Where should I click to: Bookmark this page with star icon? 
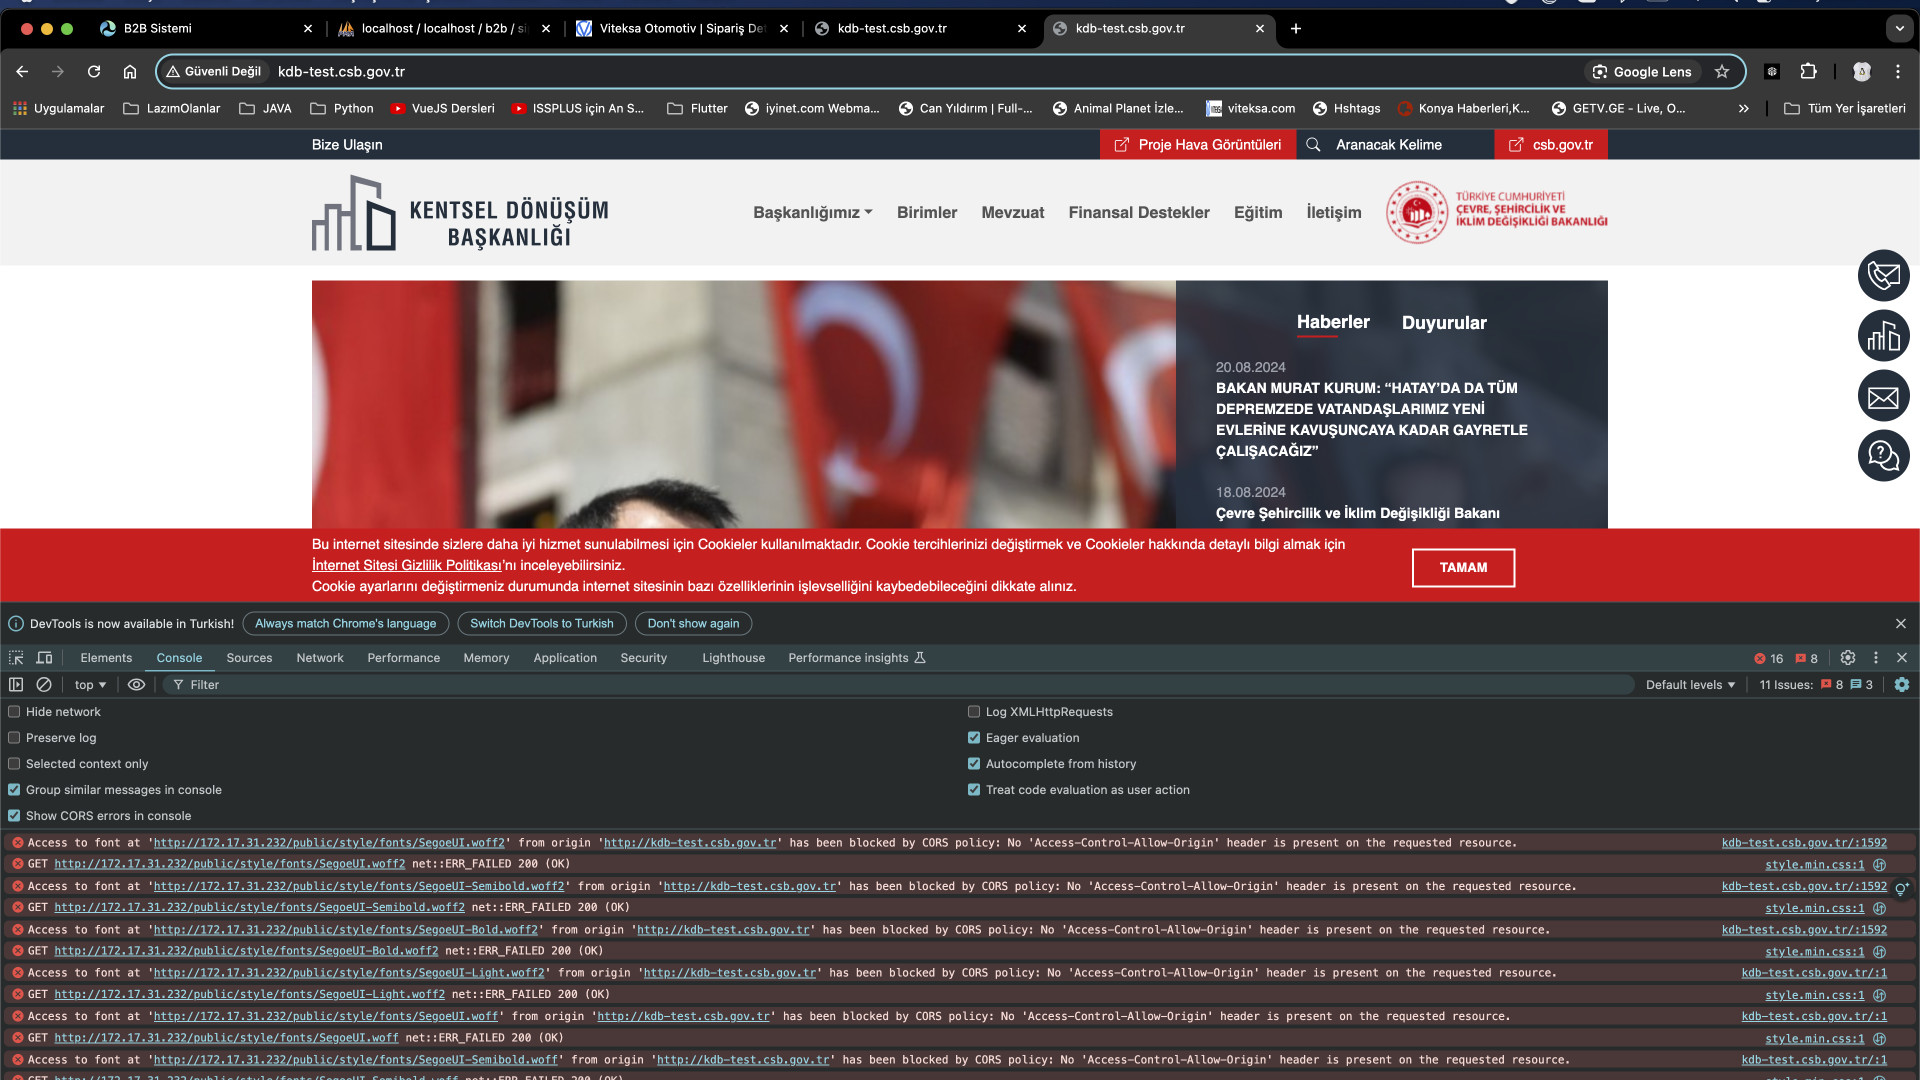(x=1722, y=72)
